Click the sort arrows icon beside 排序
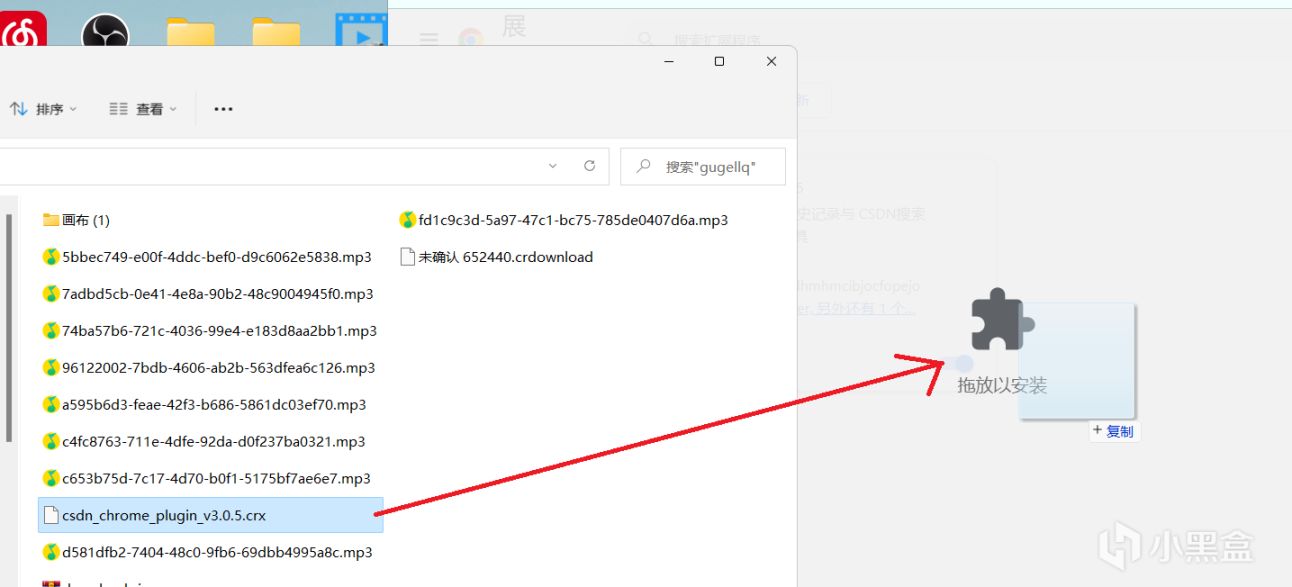 (x=19, y=109)
